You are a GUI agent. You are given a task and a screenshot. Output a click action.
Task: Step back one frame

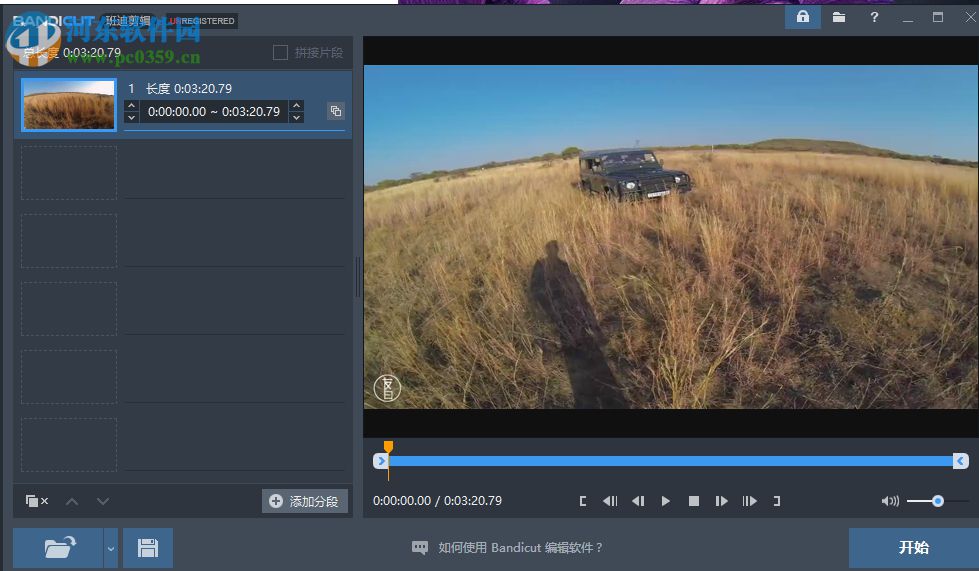coord(638,501)
